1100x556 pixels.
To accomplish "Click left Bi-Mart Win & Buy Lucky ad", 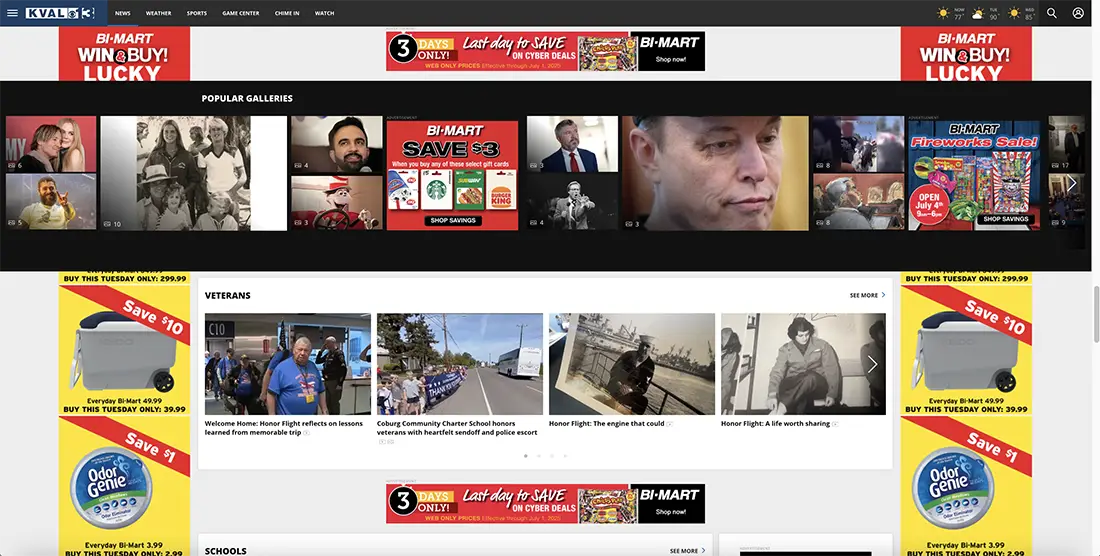I will [124, 54].
